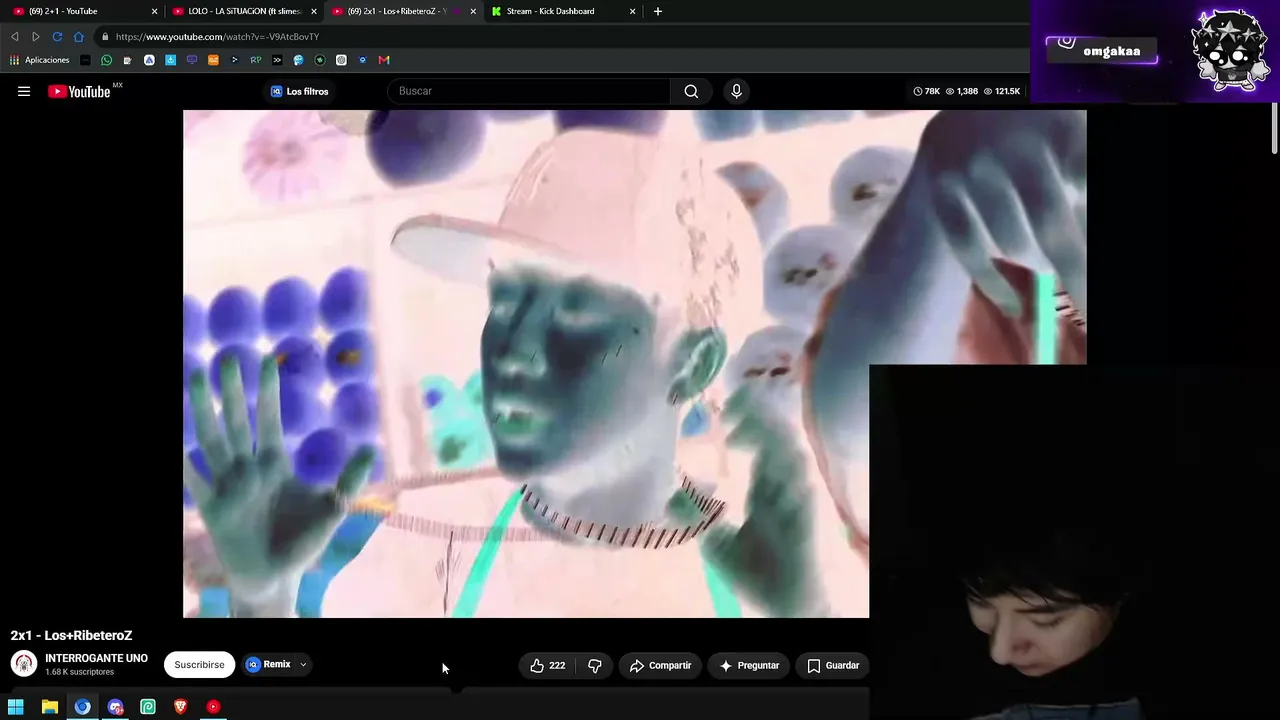Open the Los filtros extension button
This screenshot has width=1280, height=720.
coord(299,91)
